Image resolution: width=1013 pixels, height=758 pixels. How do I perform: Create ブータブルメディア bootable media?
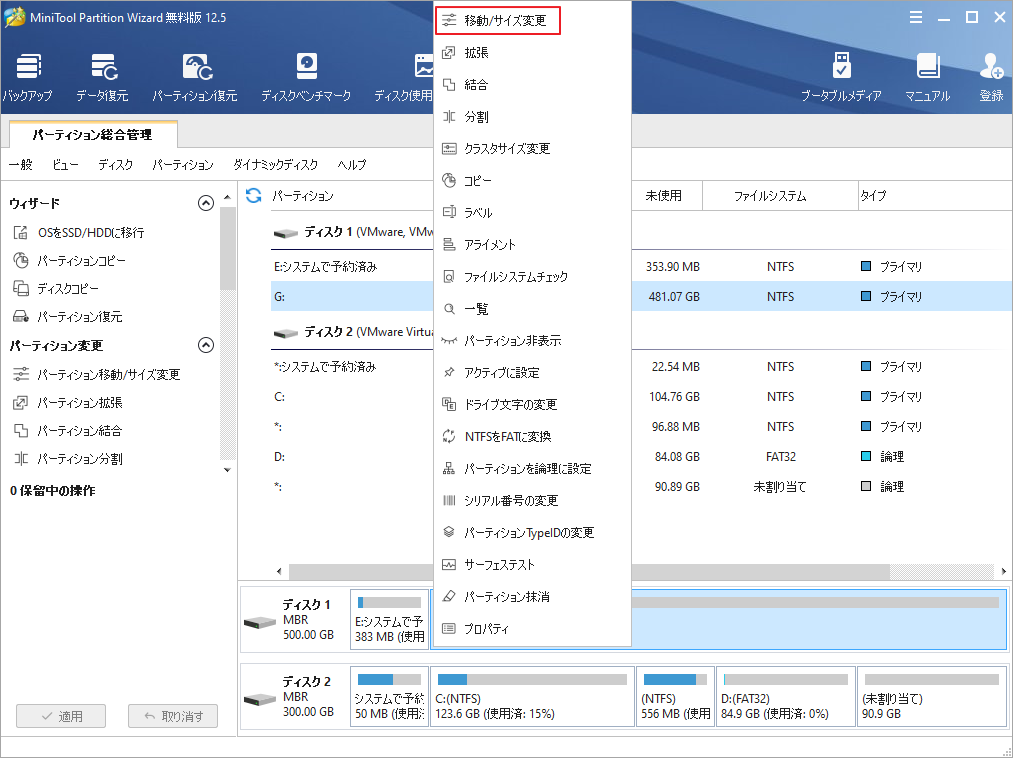coord(841,78)
